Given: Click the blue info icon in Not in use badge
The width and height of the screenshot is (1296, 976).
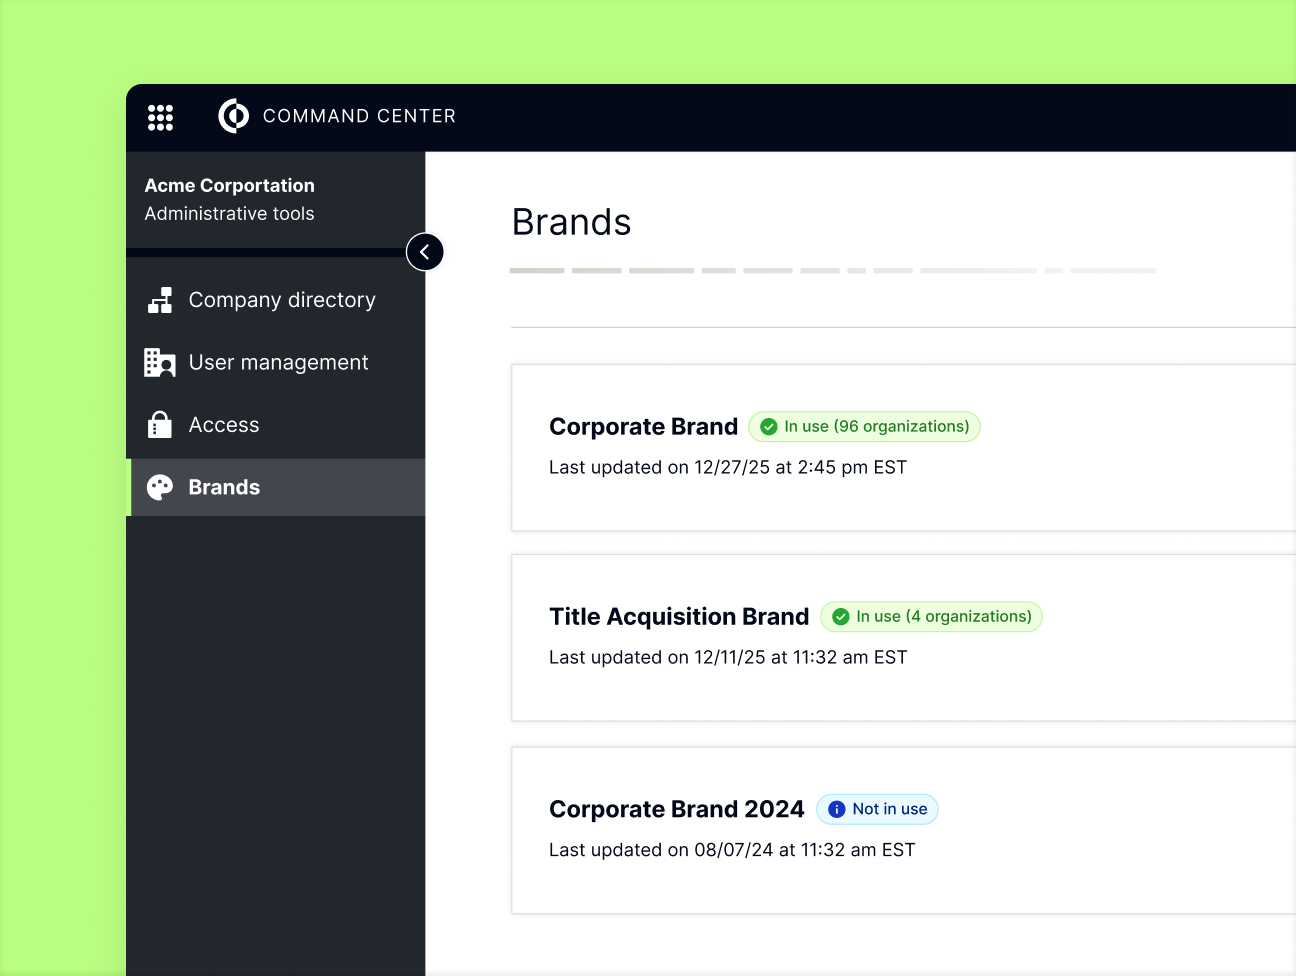Looking at the screenshot, I should [837, 809].
